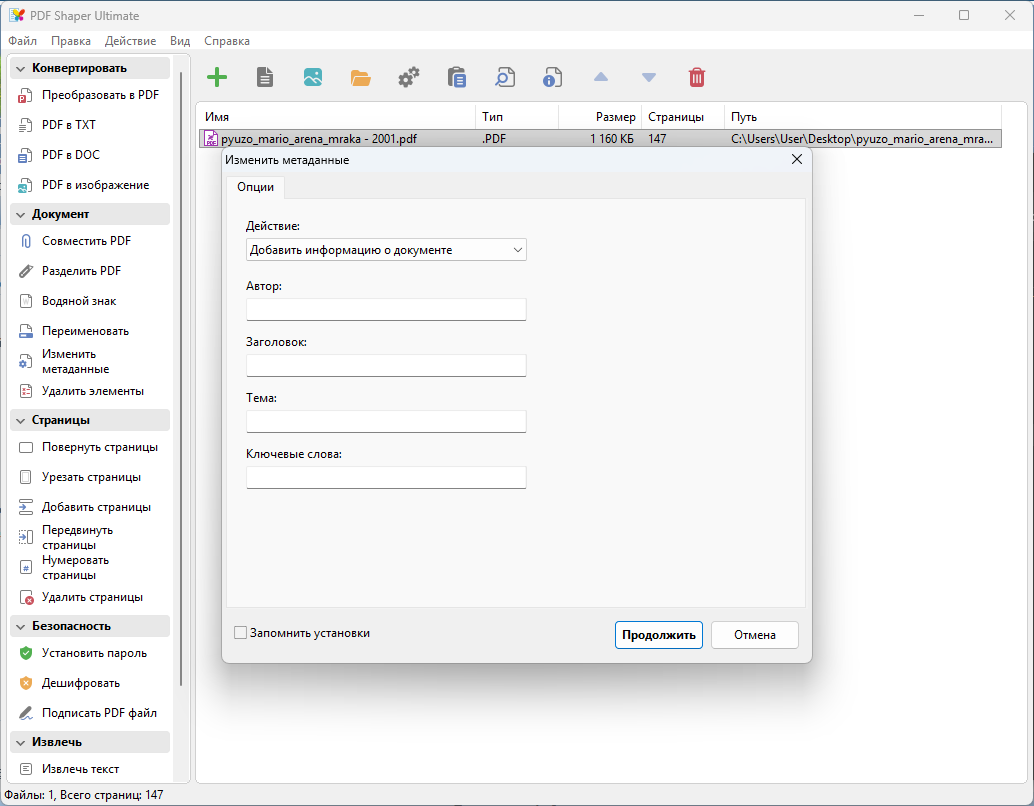This screenshot has width=1034, height=806.
Task: Collapse the Конвертировать section
Action: pyautogui.click(x=20, y=68)
